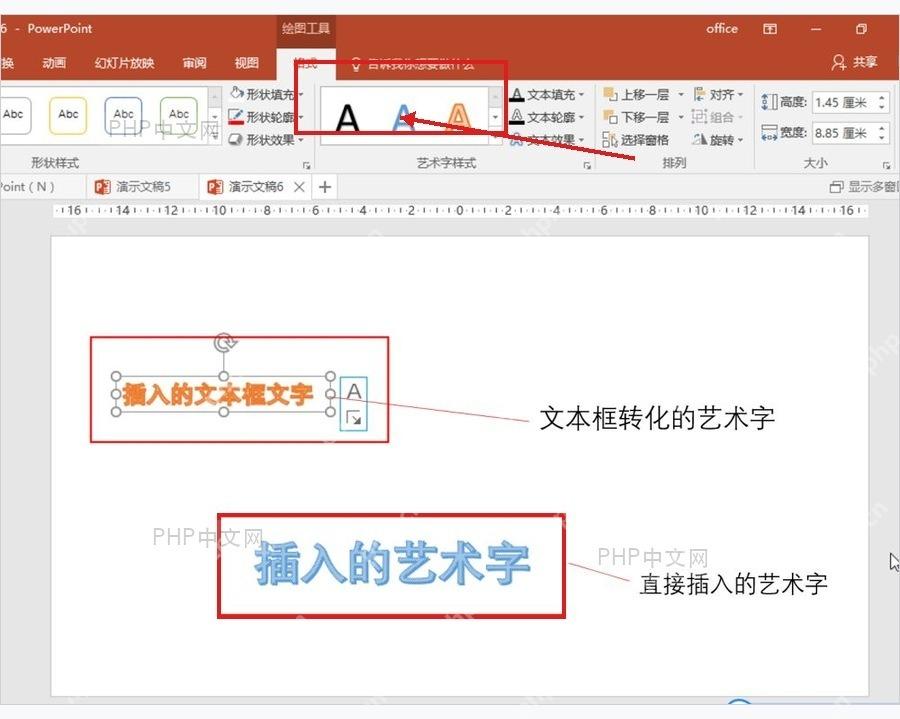This screenshot has width=900, height=719.
Task: Open the 形状填充 shape fill menu
Action: click(266, 94)
